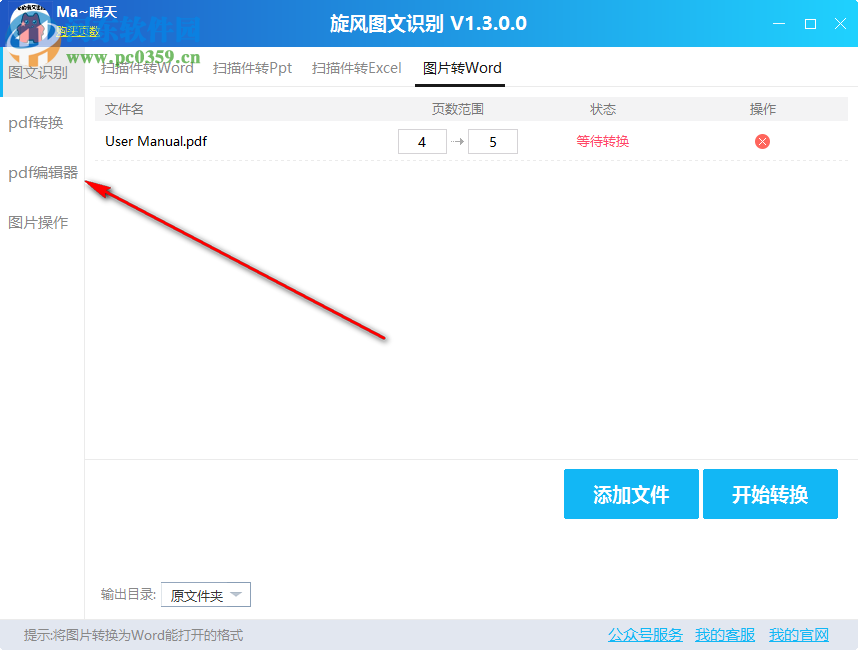Start conversion with 开始转换 button
The height and width of the screenshot is (650, 858).
click(x=770, y=494)
